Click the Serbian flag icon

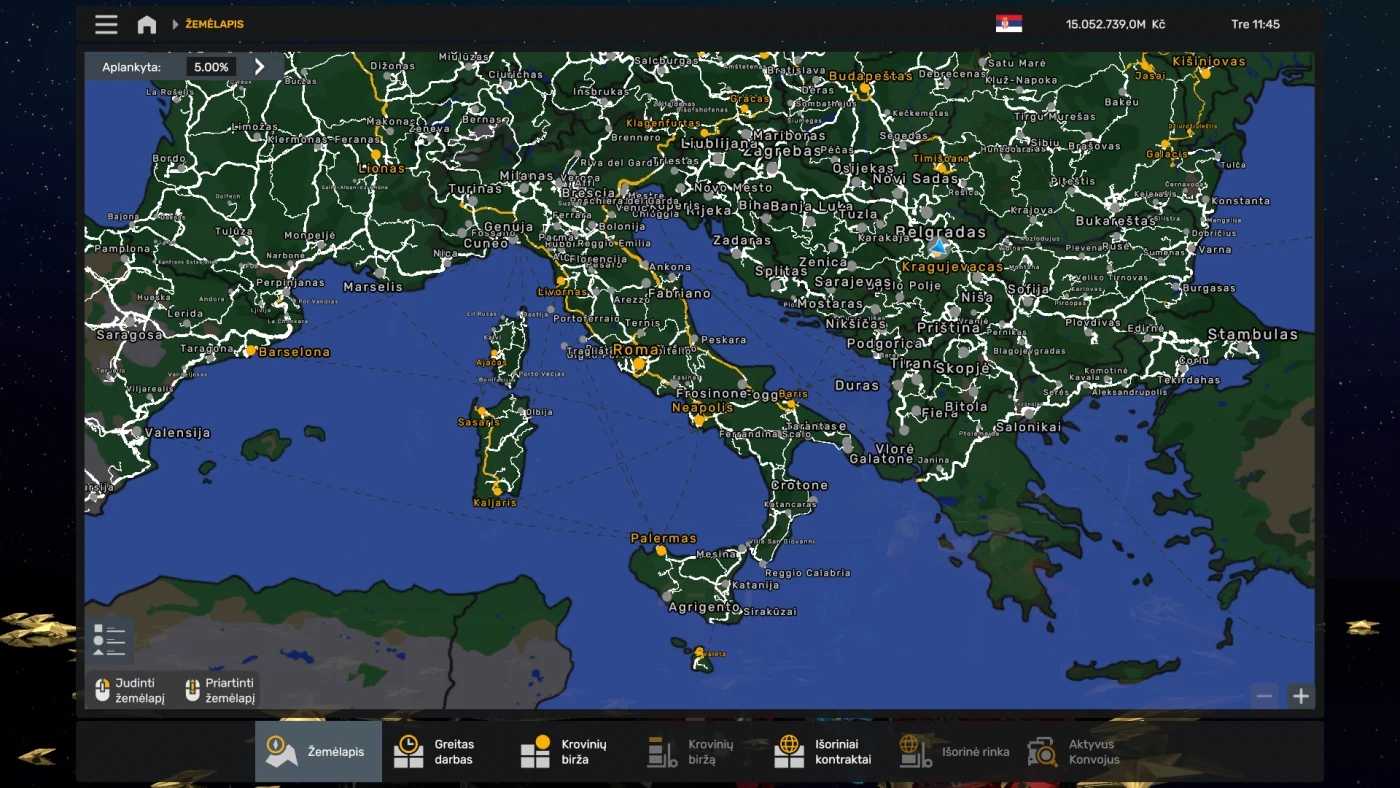click(1008, 24)
